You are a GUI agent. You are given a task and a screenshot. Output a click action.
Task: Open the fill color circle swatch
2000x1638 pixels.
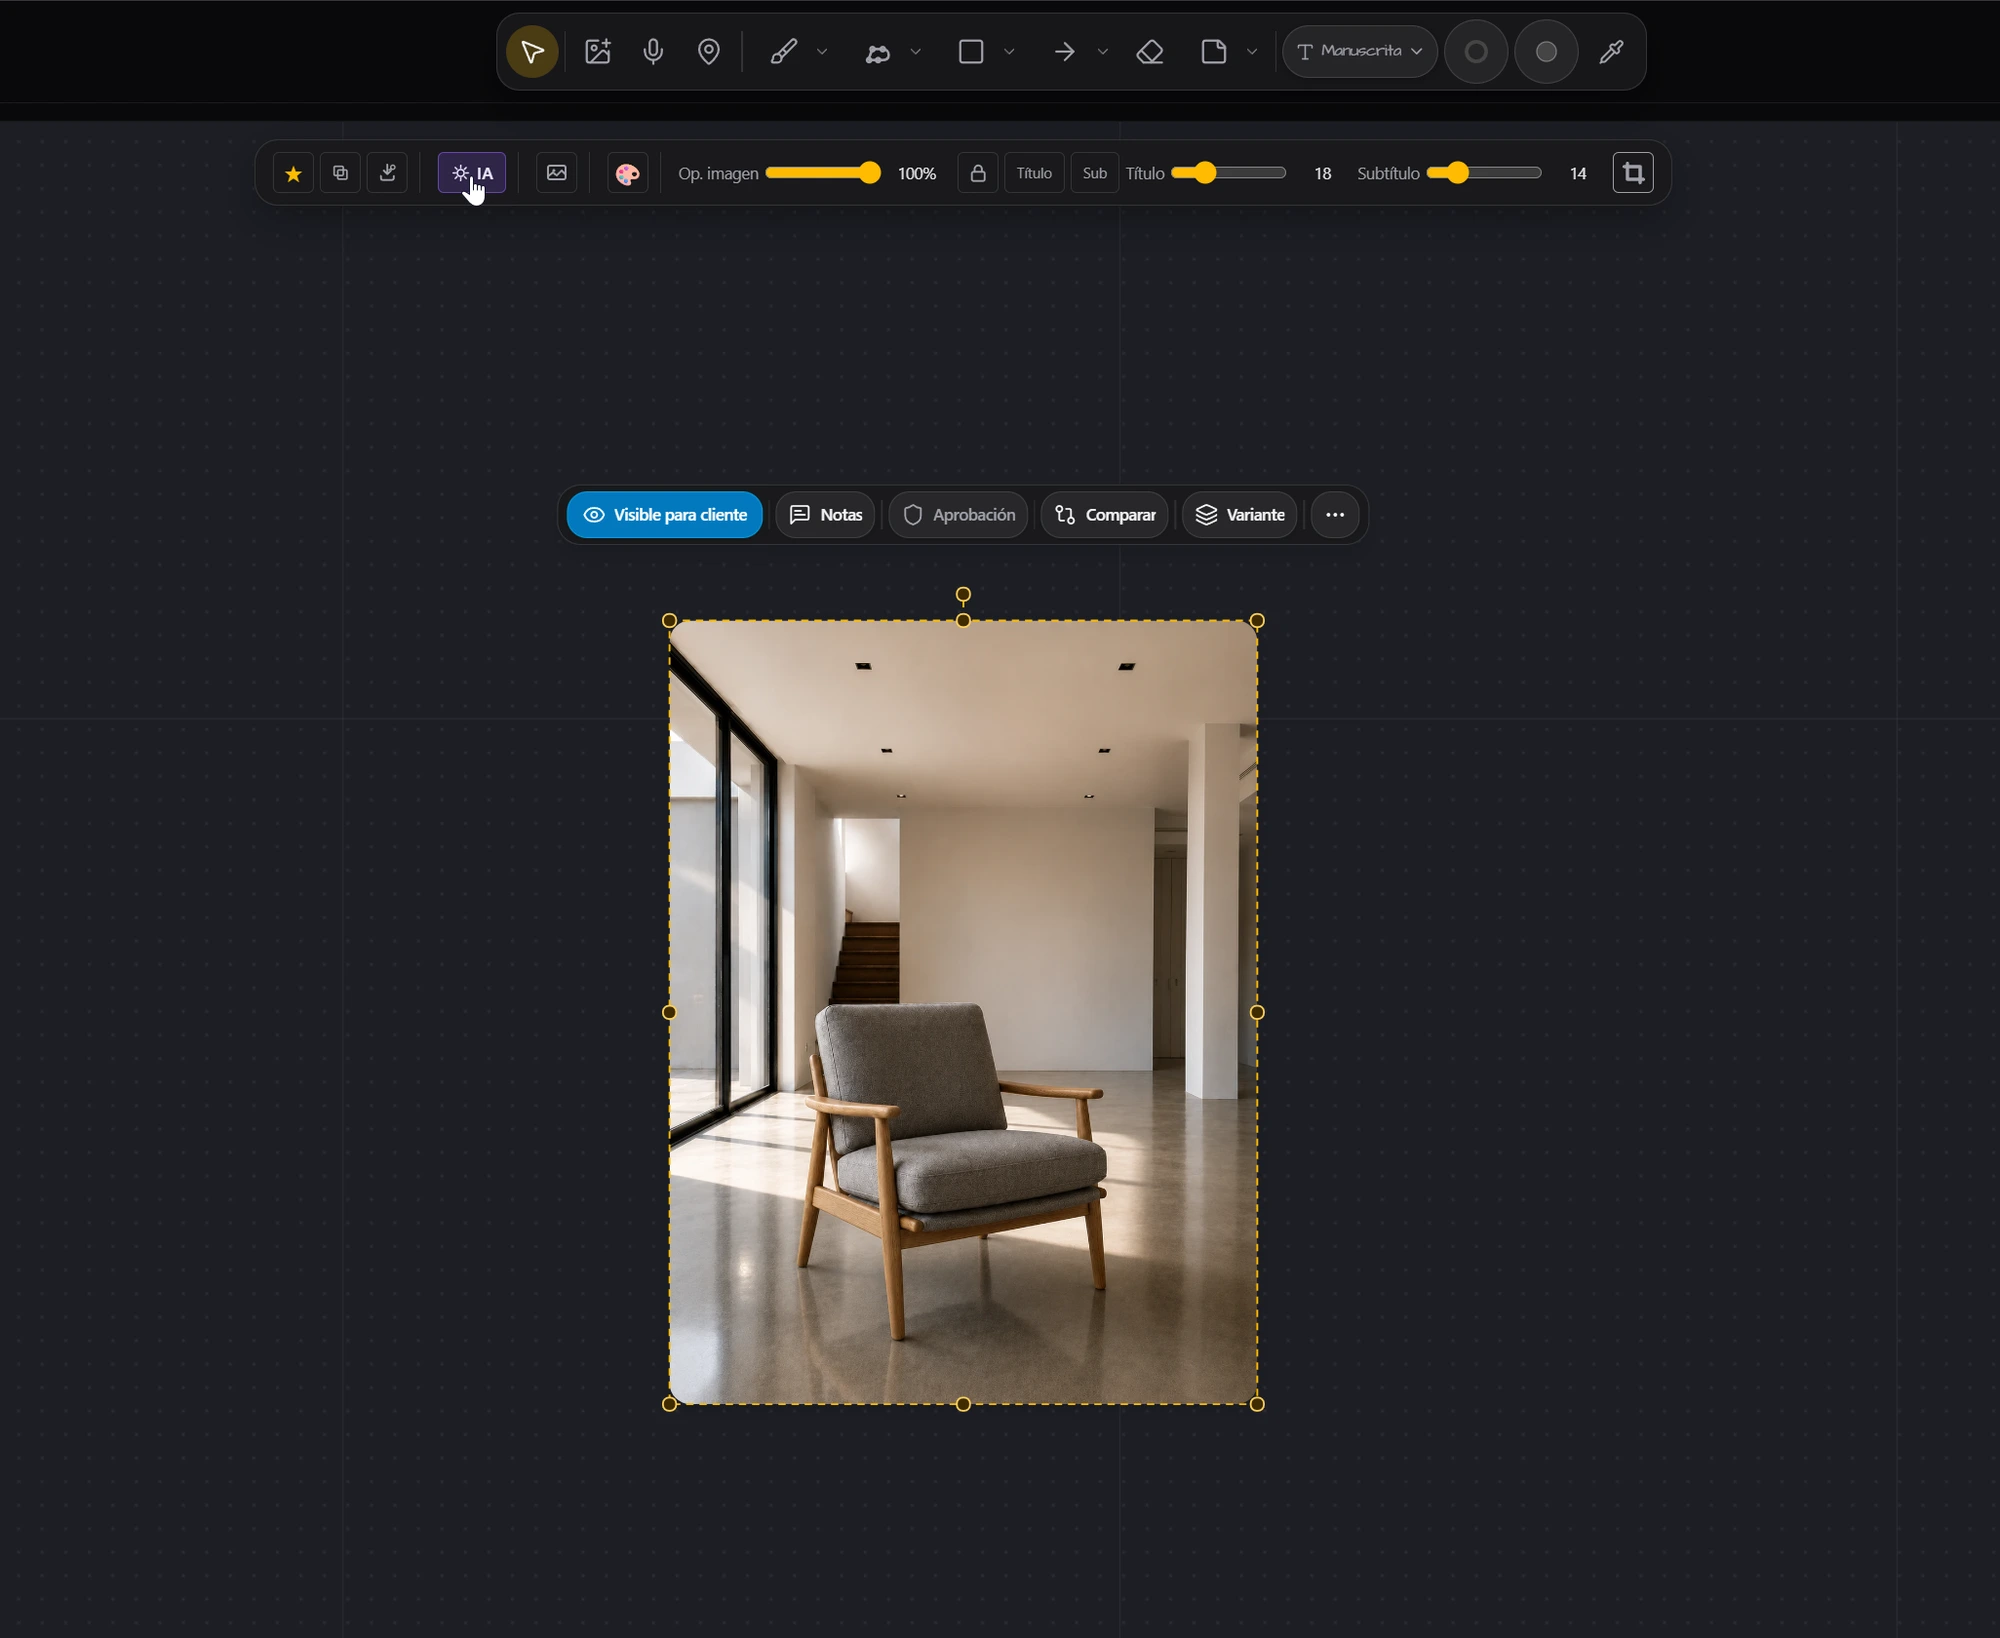tap(1546, 51)
